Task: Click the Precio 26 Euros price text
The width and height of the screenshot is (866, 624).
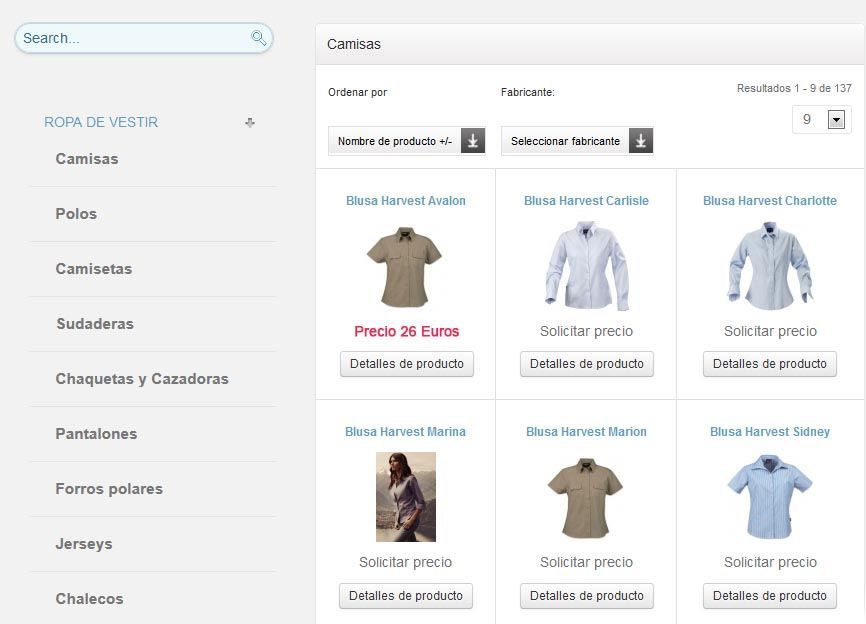Action: coord(406,331)
